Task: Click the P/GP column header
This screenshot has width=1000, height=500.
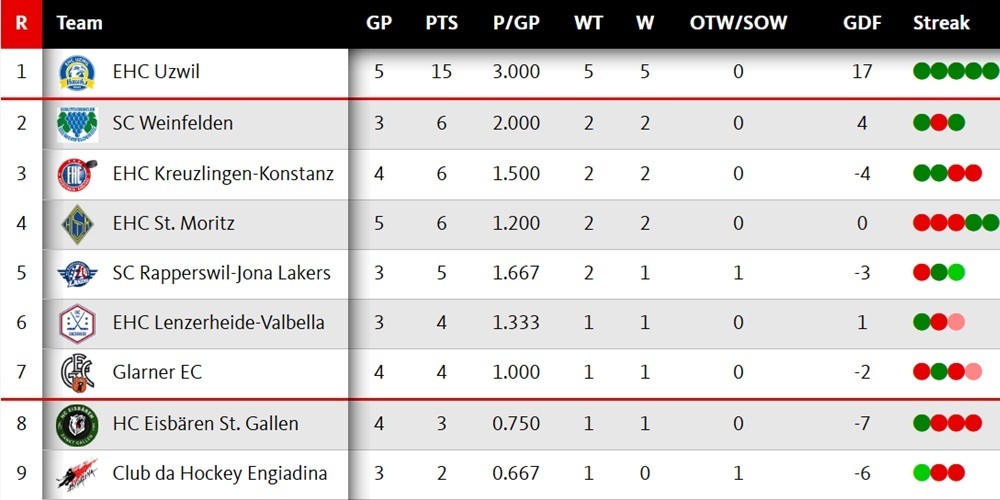Action: [516, 23]
